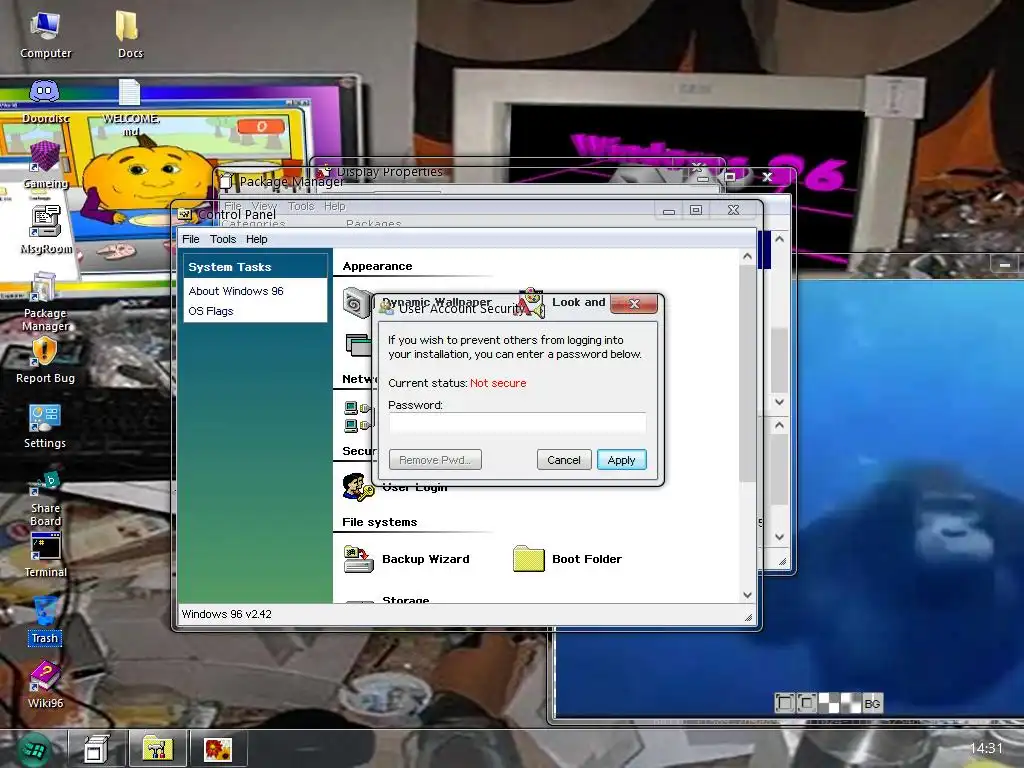Click the Dynamic Wallpaper icon under Appearance
The image size is (1024, 768).
[357, 303]
